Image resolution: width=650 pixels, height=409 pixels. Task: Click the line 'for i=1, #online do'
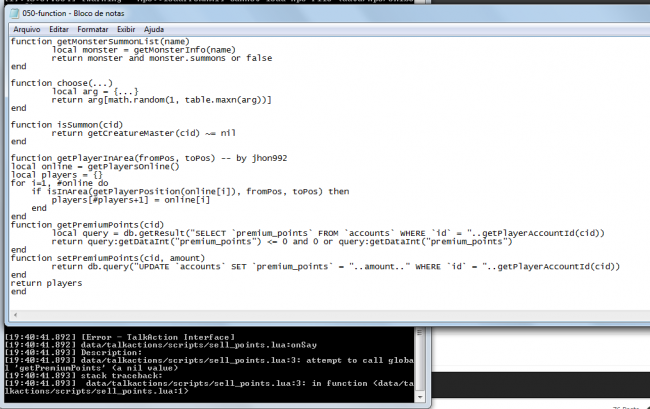coord(60,183)
